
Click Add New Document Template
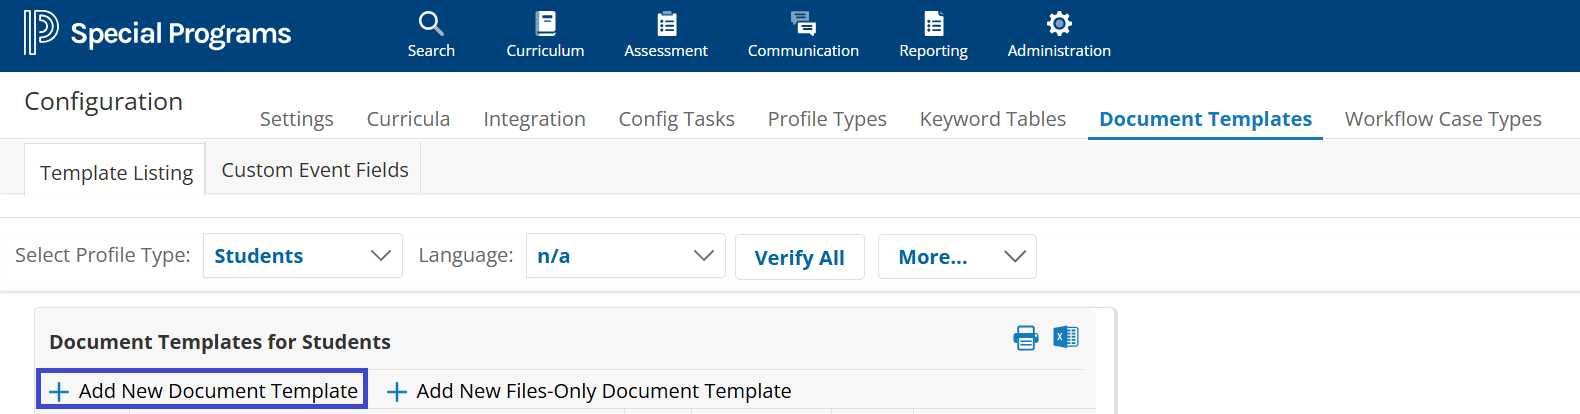[203, 390]
